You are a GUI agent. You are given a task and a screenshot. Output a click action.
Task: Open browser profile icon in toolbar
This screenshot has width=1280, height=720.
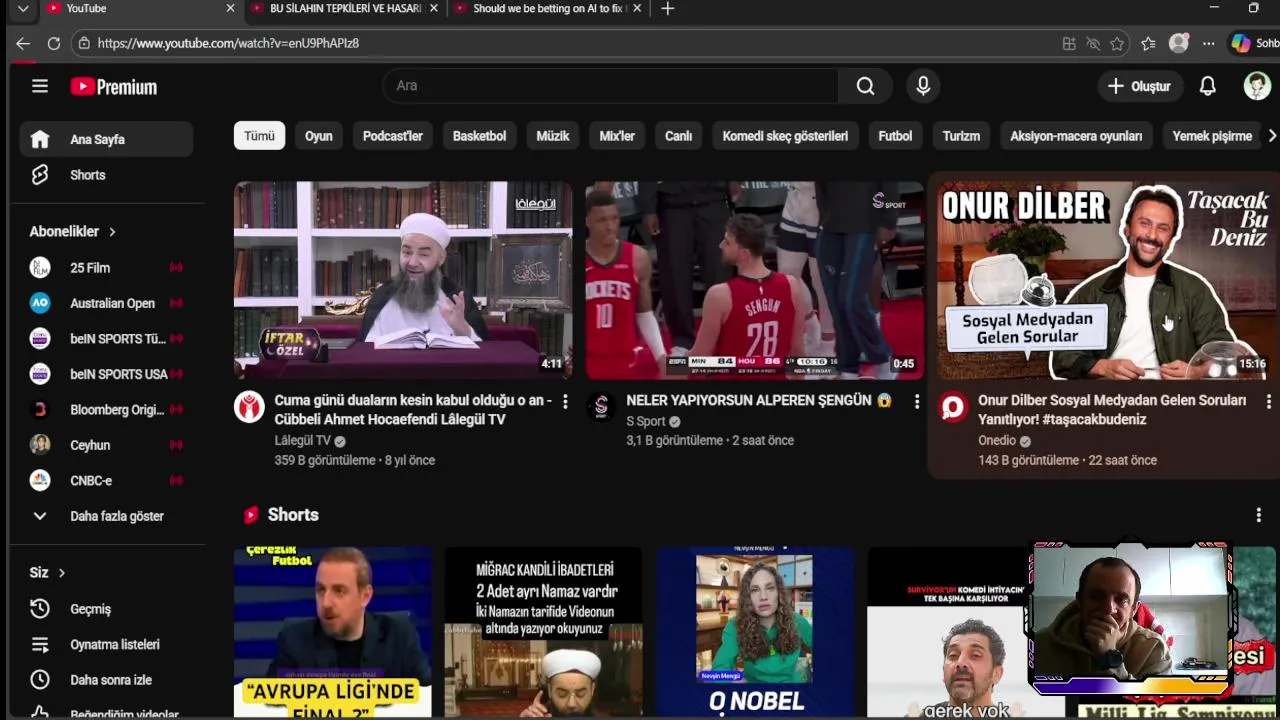[1179, 43]
